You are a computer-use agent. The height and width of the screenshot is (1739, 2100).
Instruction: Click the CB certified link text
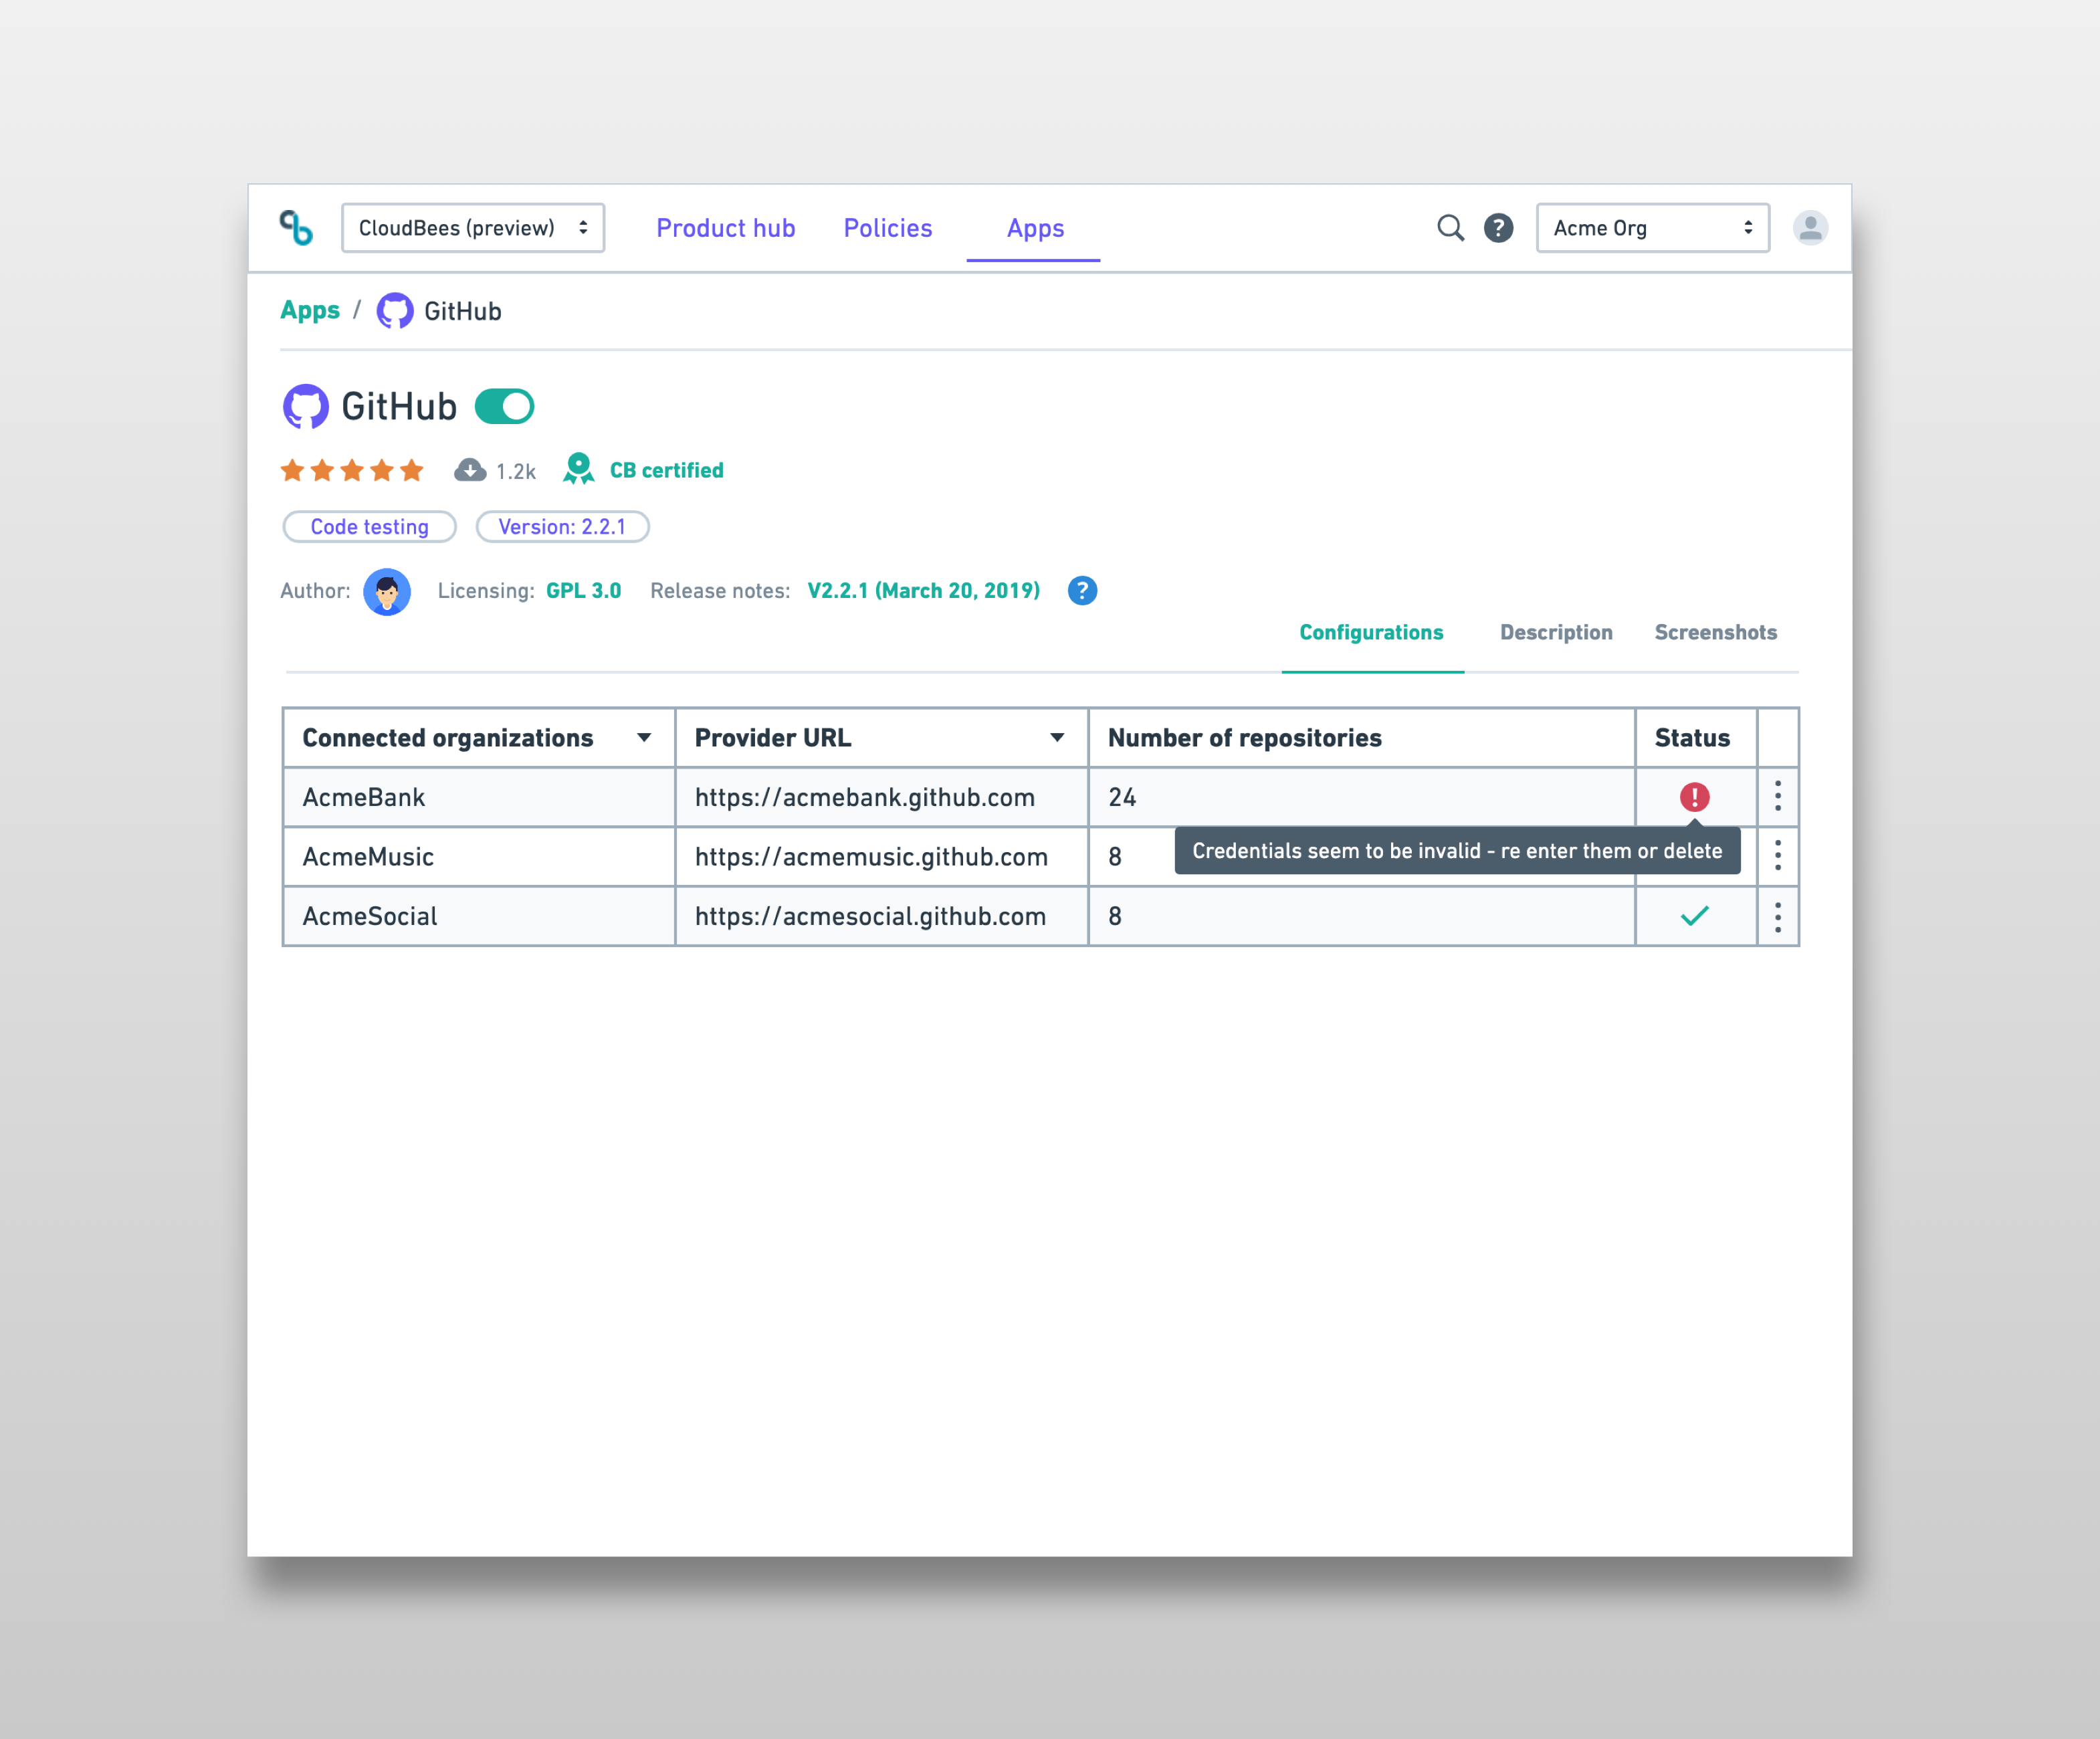coord(666,470)
